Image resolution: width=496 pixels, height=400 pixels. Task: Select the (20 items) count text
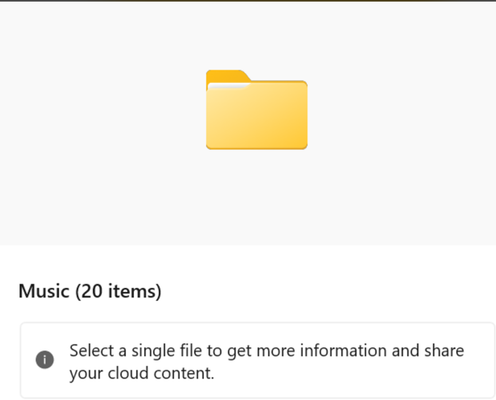coord(118,291)
